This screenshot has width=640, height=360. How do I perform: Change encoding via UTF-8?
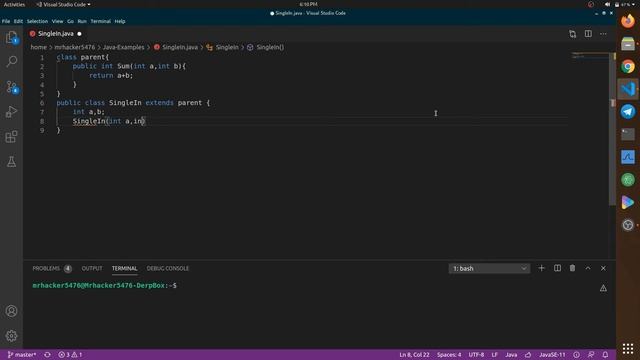tap(476, 355)
